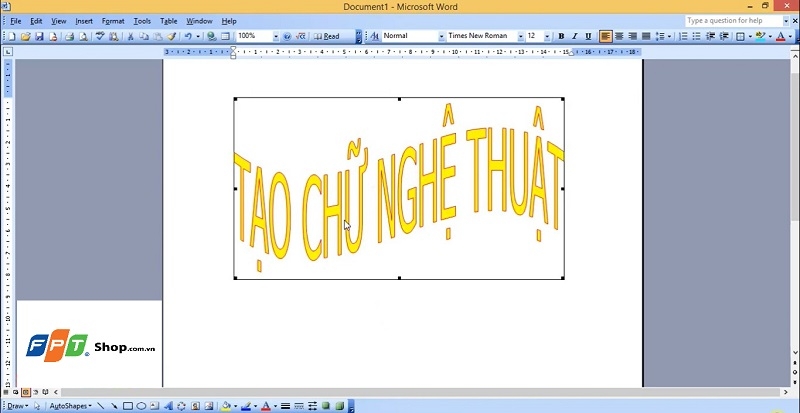Select the Rectangle tool
This screenshot has height=413, width=800.
click(128, 406)
